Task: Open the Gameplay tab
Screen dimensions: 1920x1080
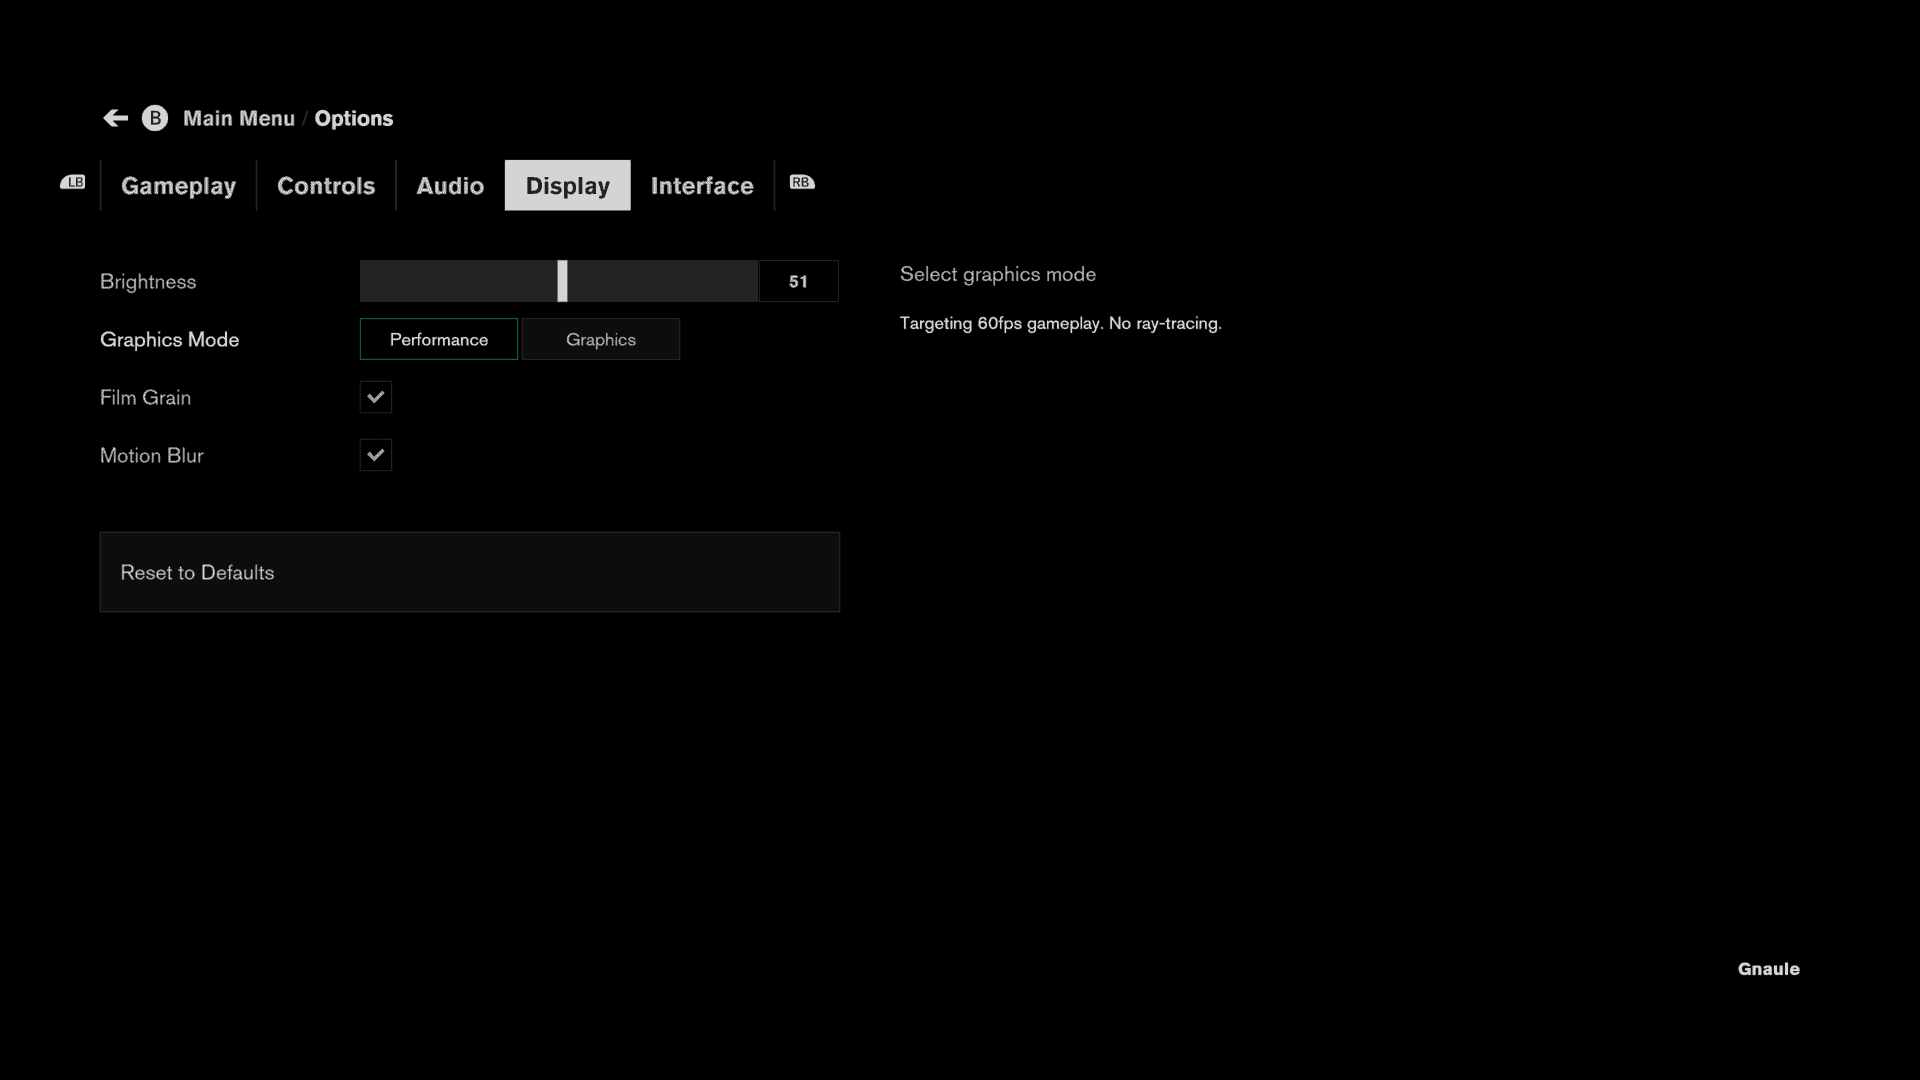Action: [x=178, y=186]
